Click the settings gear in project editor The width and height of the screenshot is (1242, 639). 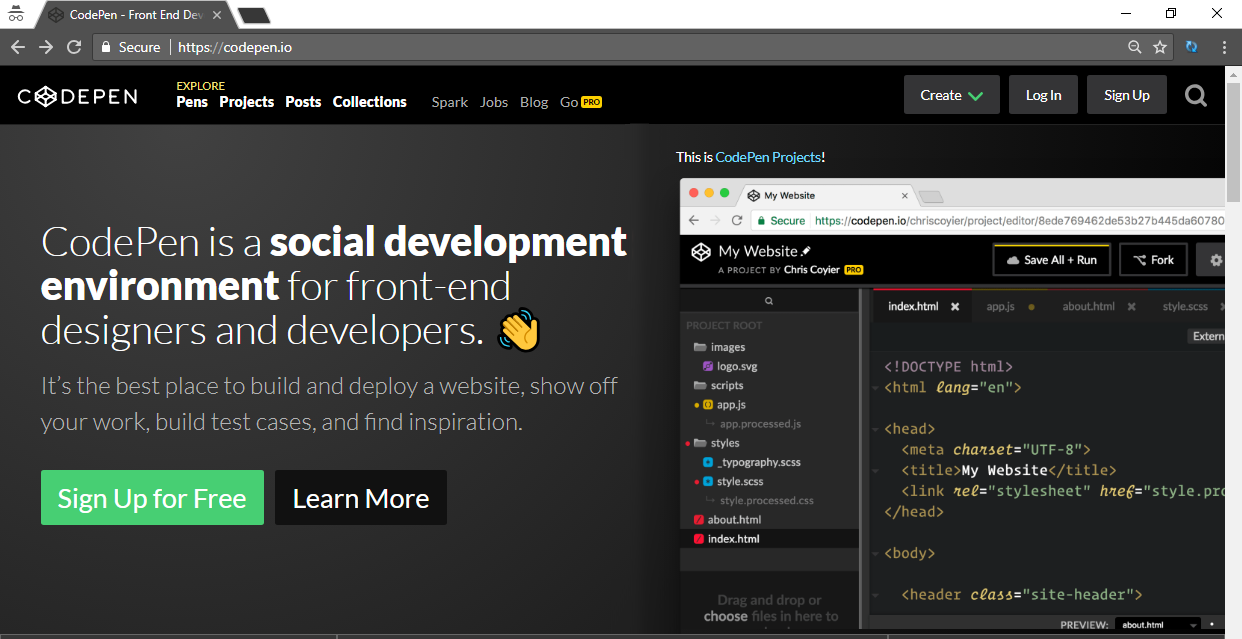1216,260
